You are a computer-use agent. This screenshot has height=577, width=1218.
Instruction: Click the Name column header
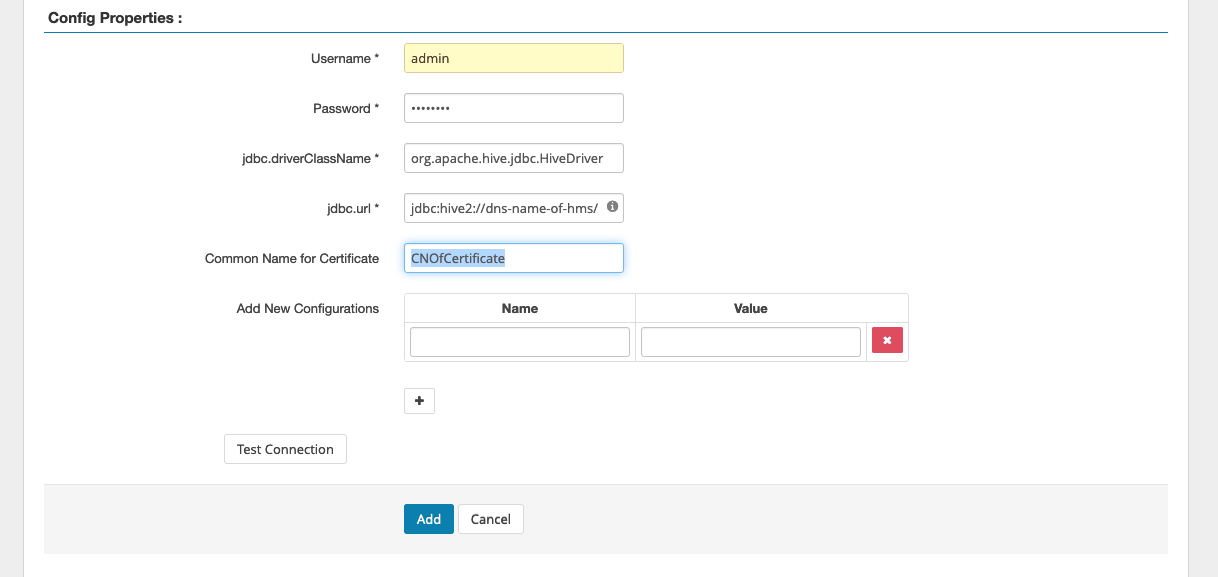pos(519,307)
